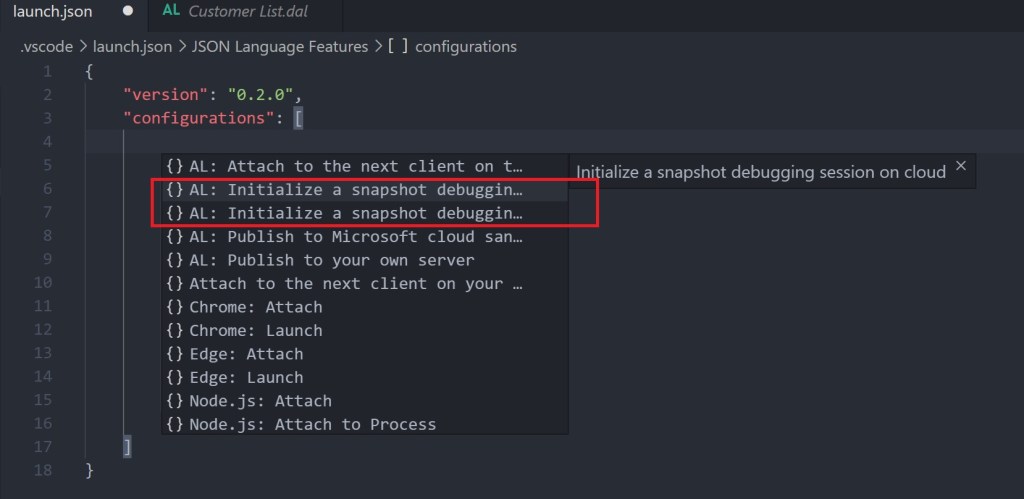This screenshot has height=499, width=1024.
Task: Select the launch.json editor tab
Action: click(53, 12)
